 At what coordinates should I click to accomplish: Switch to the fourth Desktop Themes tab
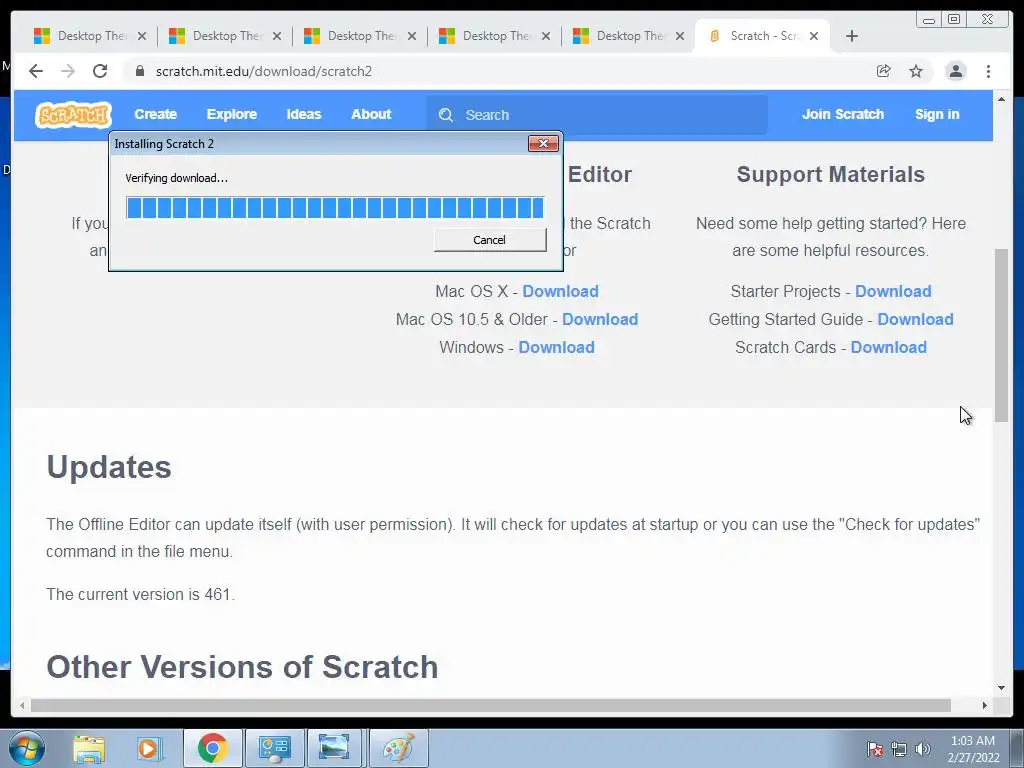coord(495,36)
